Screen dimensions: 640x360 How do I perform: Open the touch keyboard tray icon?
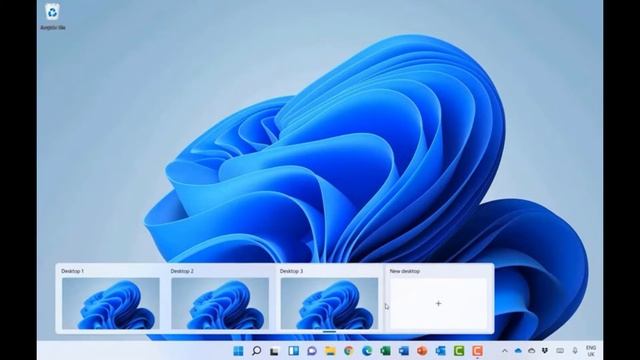pyautogui.click(x=560, y=351)
